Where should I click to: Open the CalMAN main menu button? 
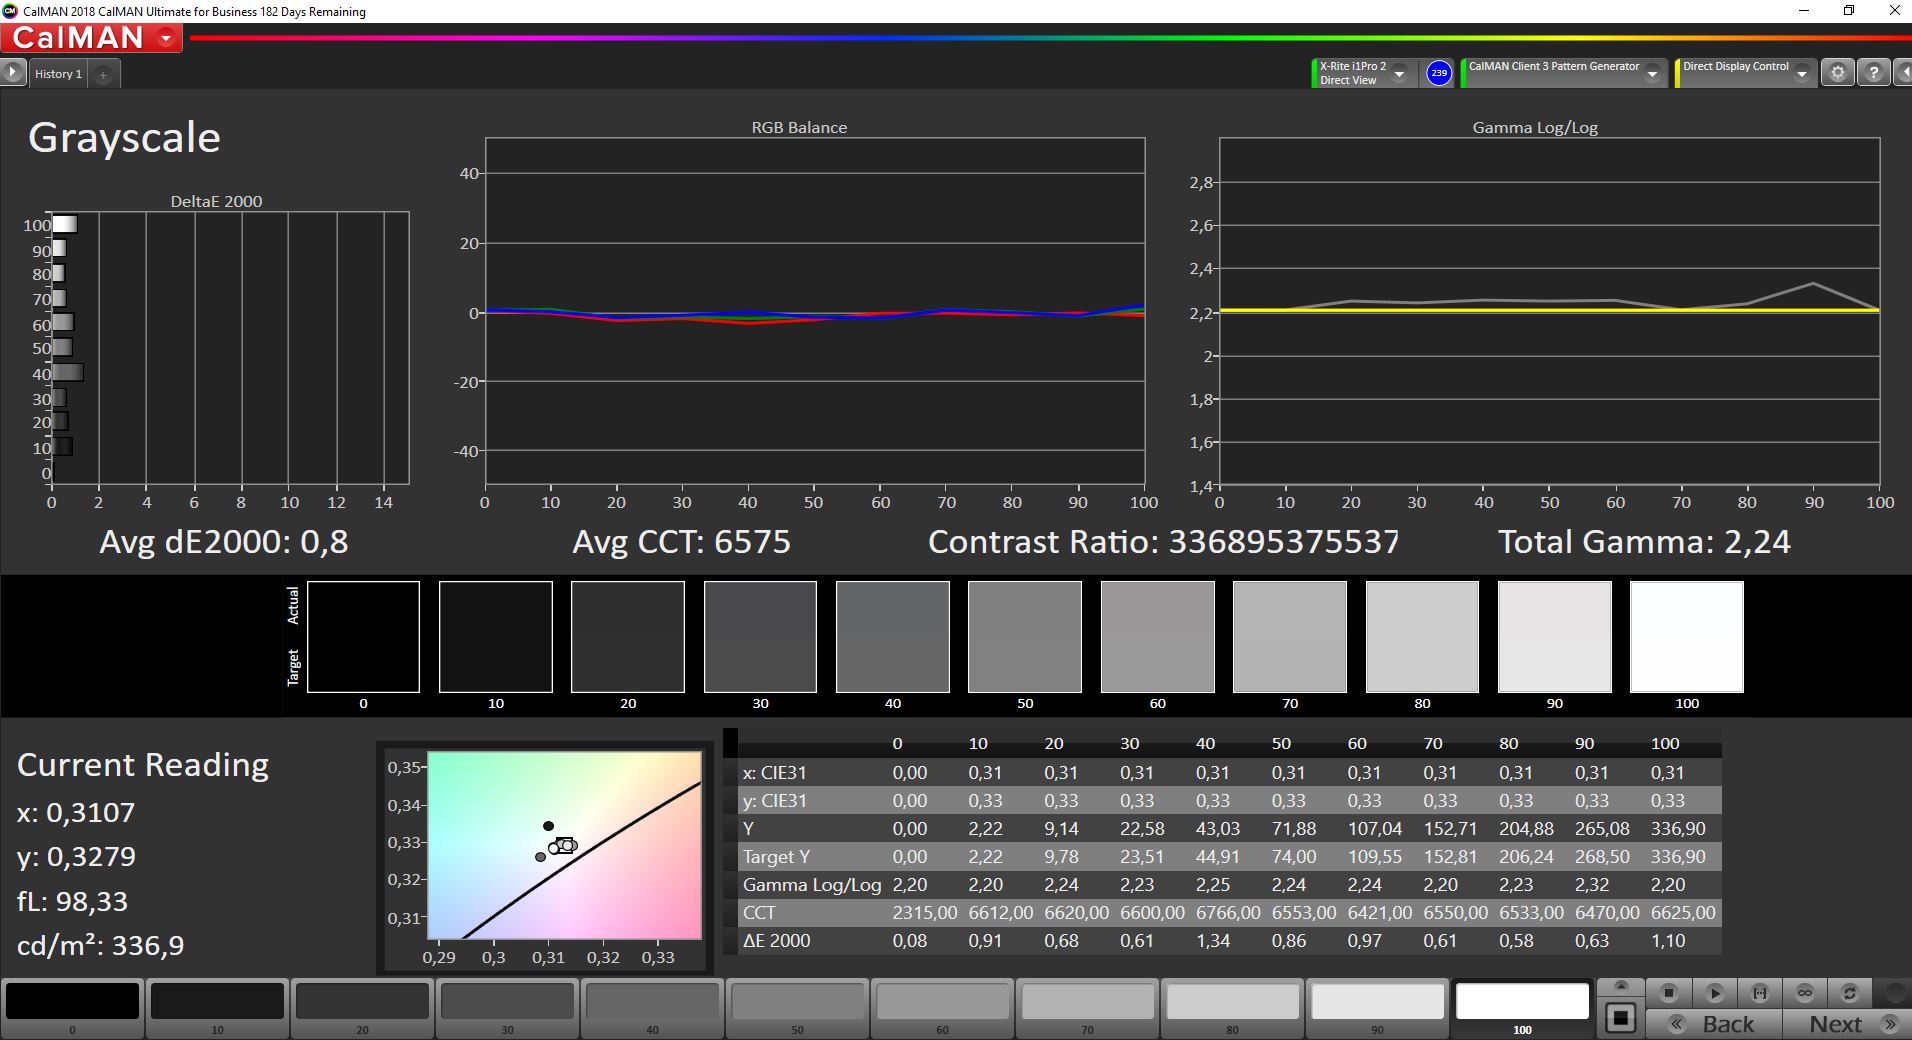(91, 38)
